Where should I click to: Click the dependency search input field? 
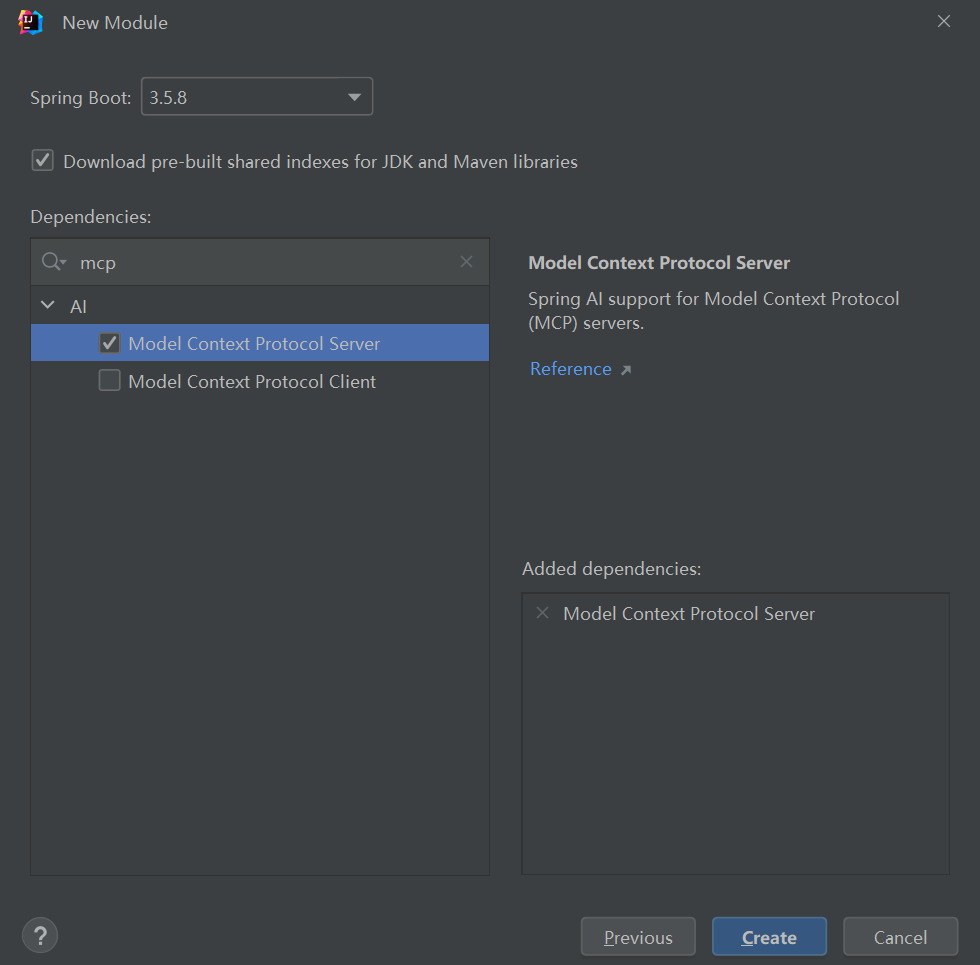pyautogui.click(x=265, y=263)
